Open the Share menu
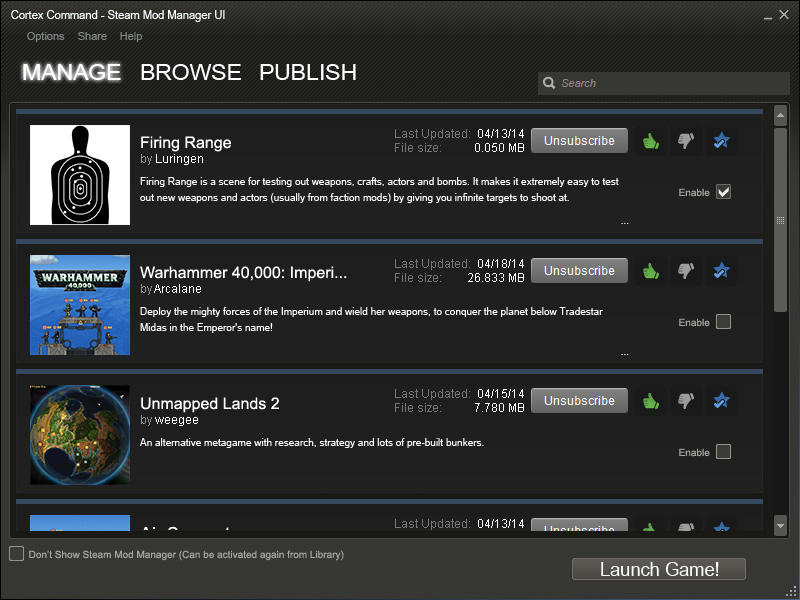This screenshot has height=600, width=800. (92, 36)
